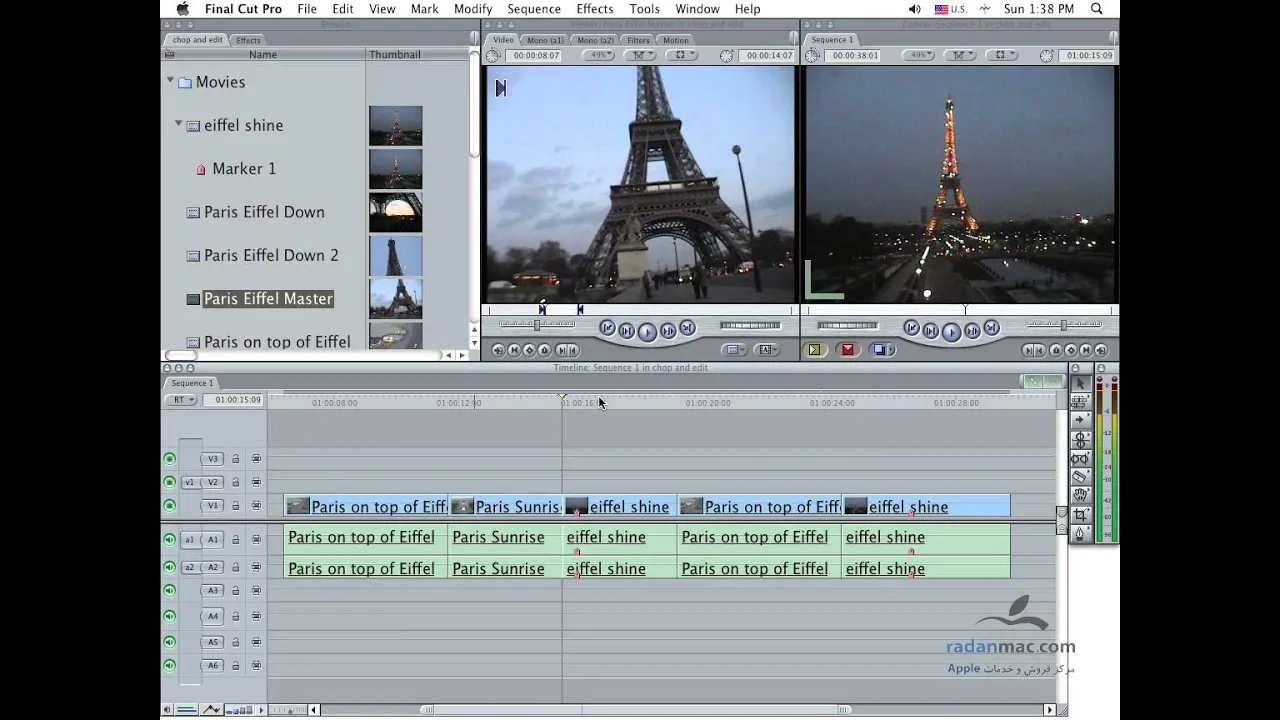Click Play Around Current Frame in Canvas
The image size is (1280, 720).
972,331
